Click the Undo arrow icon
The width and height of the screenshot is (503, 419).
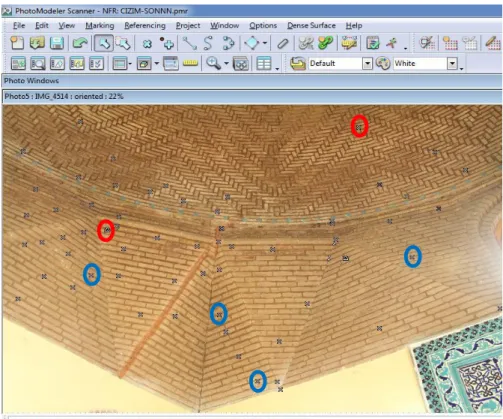(x=80, y=43)
